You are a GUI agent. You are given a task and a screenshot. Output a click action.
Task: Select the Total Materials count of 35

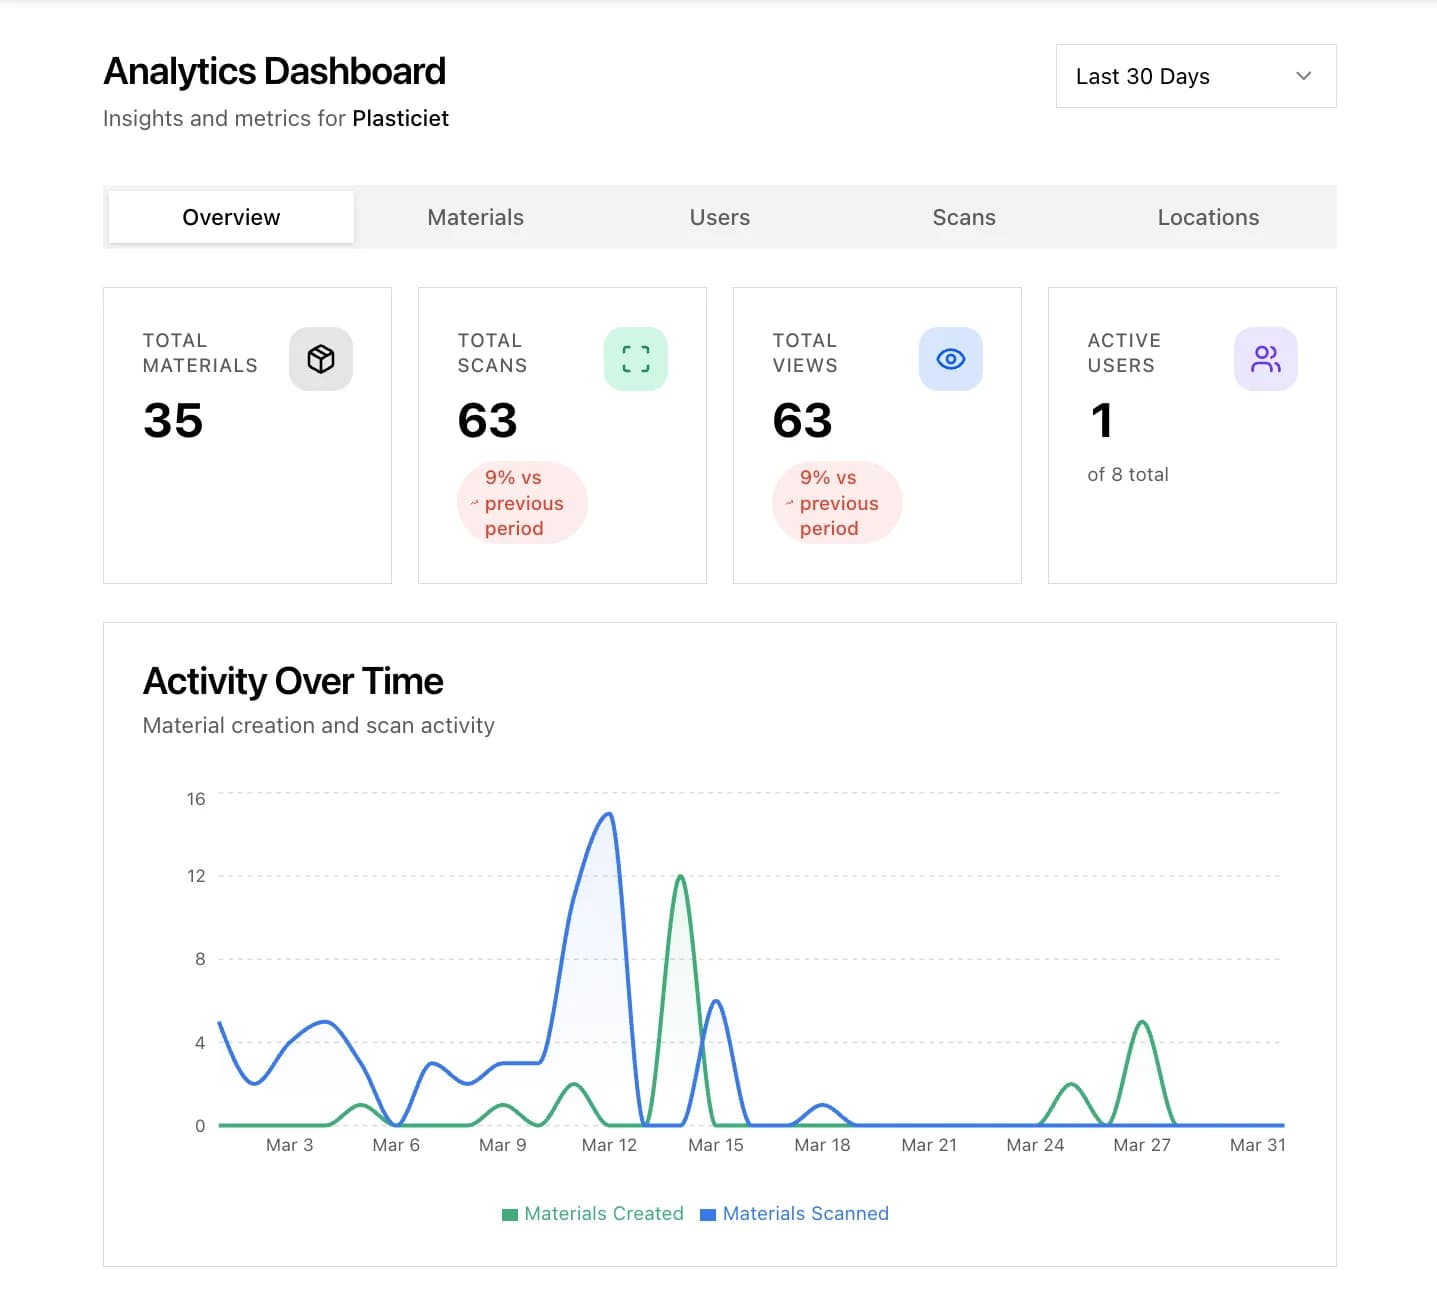(172, 421)
